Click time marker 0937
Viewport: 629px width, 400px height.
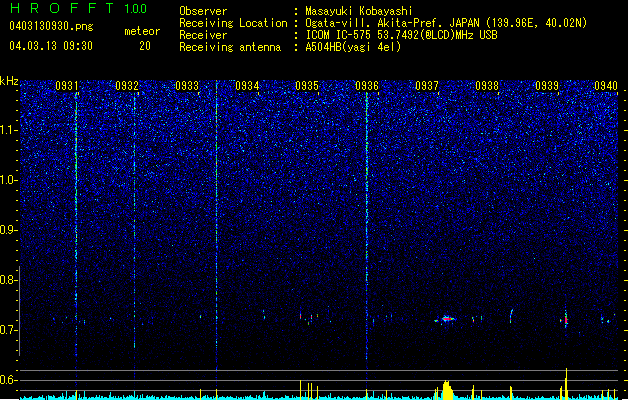427,86
